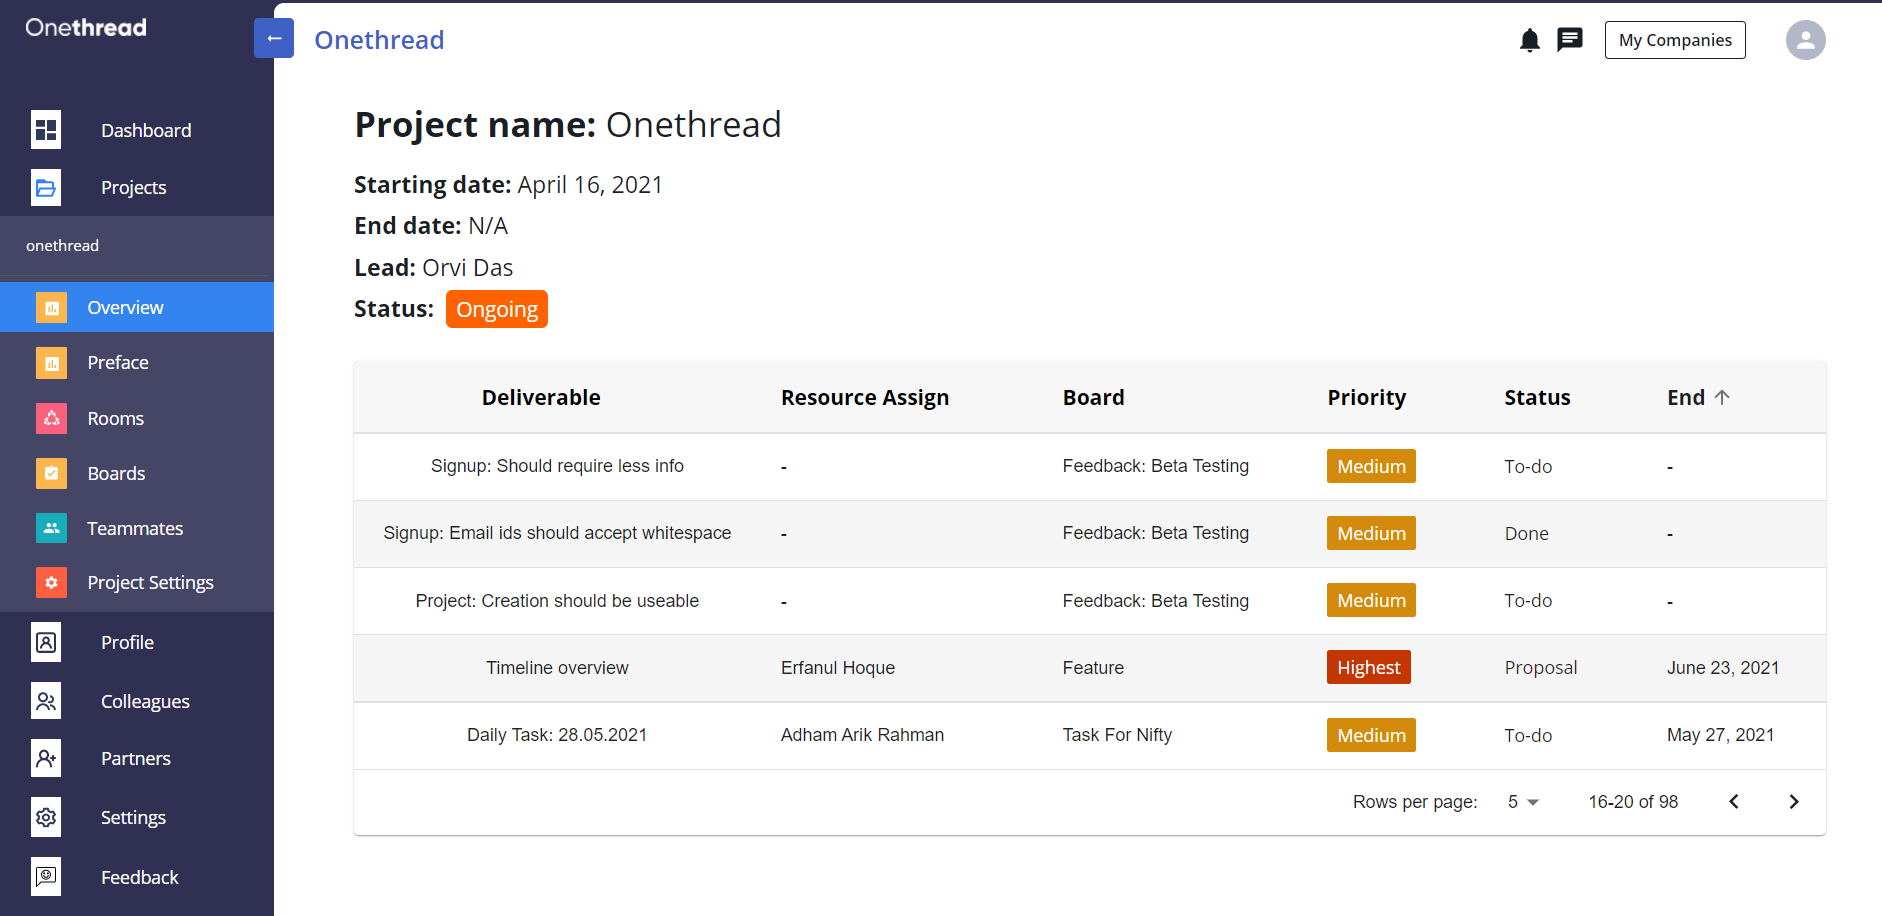The width and height of the screenshot is (1882, 916).
Task: Go to the next table page
Action: click(1794, 802)
